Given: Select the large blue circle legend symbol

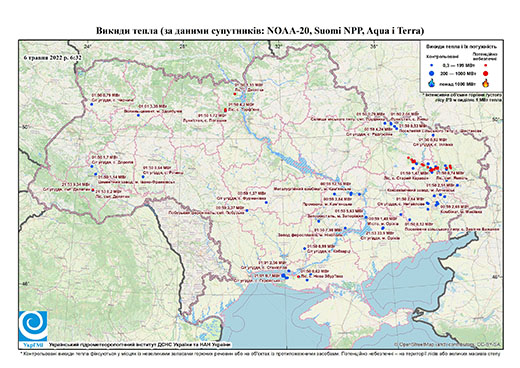Looking at the screenshot, I should click(x=432, y=73).
